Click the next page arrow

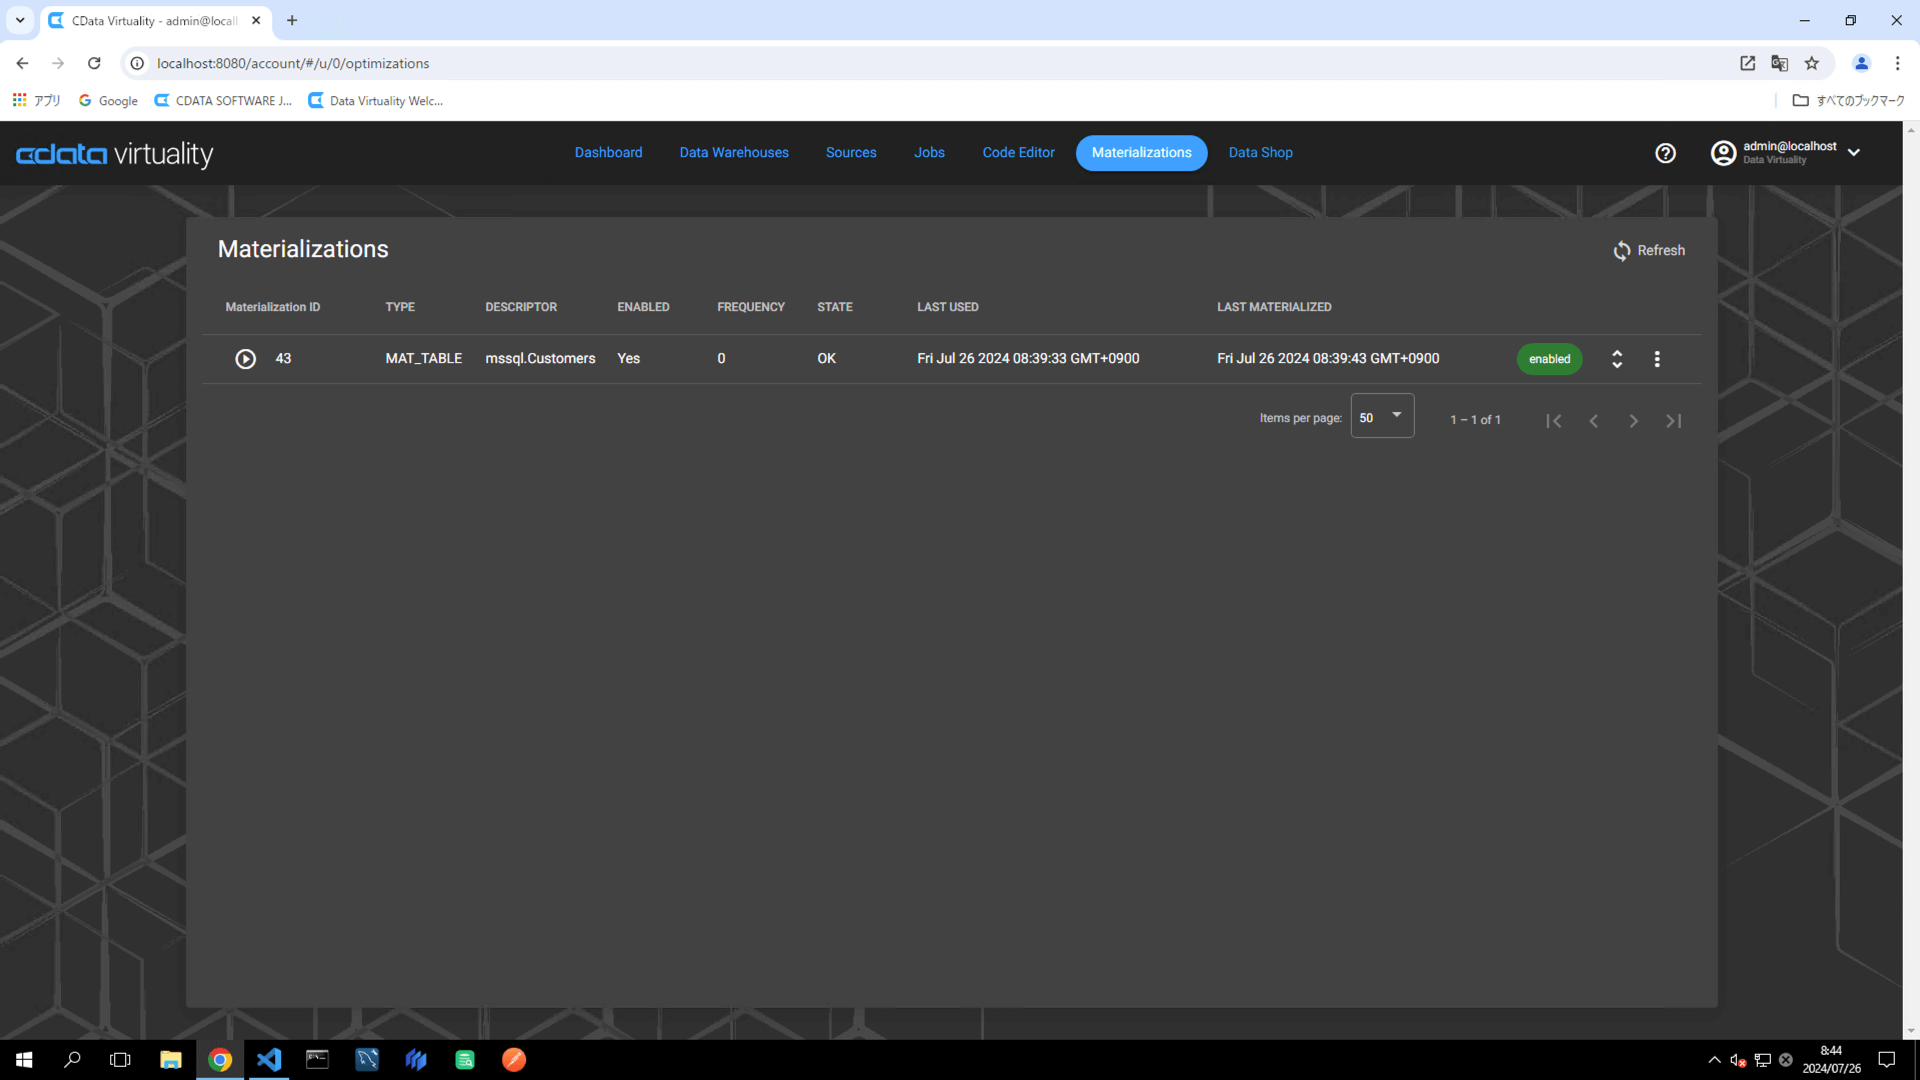tap(1633, 421)
